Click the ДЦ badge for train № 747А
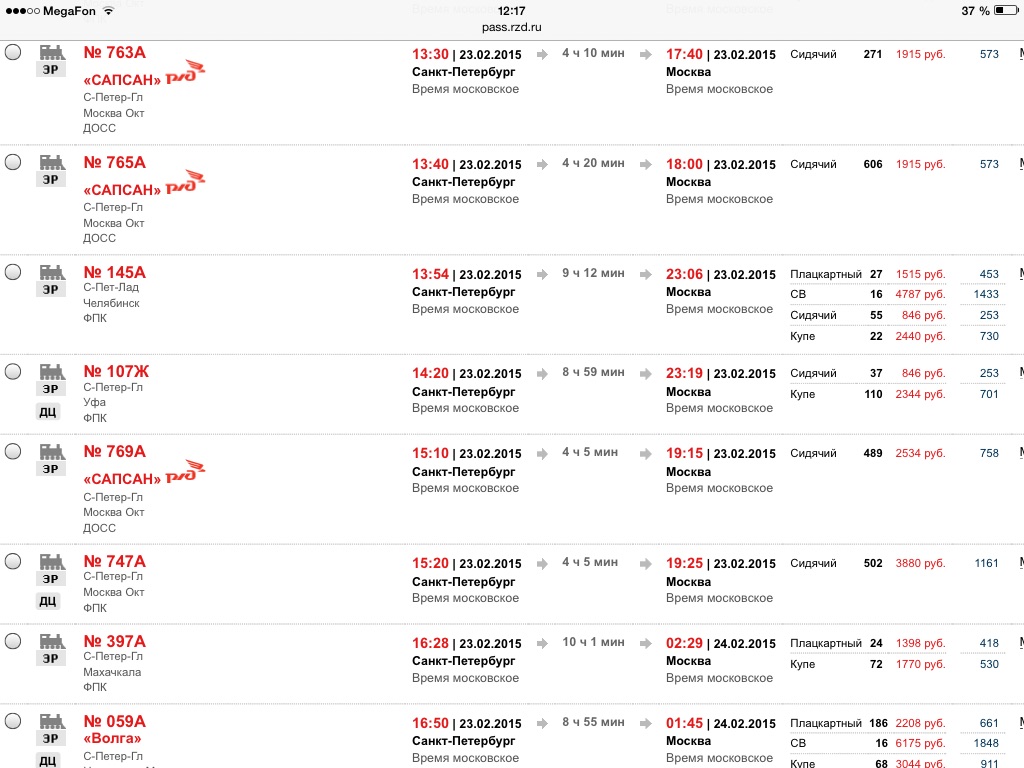1024x768 pixels. (x=48, y=601)
